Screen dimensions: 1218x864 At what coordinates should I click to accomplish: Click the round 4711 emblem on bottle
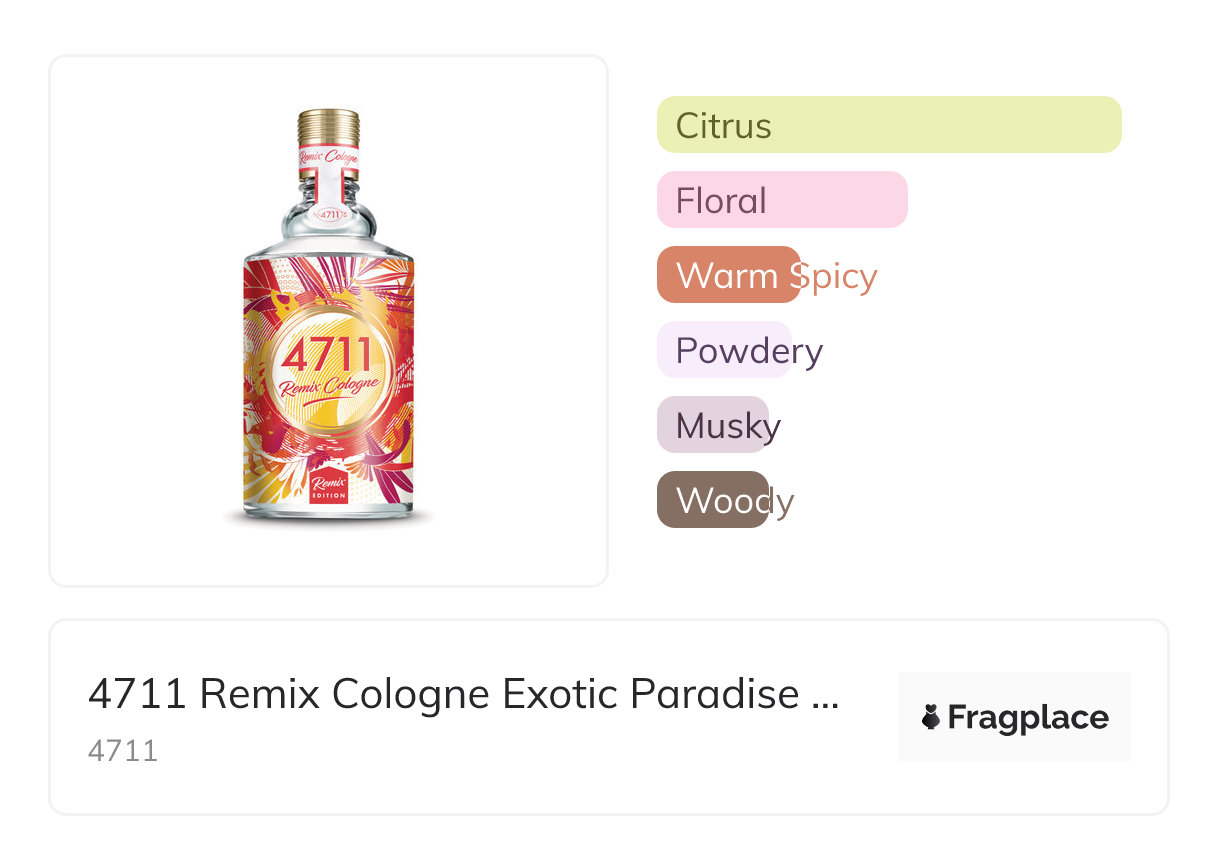click(x=328, y=365)
